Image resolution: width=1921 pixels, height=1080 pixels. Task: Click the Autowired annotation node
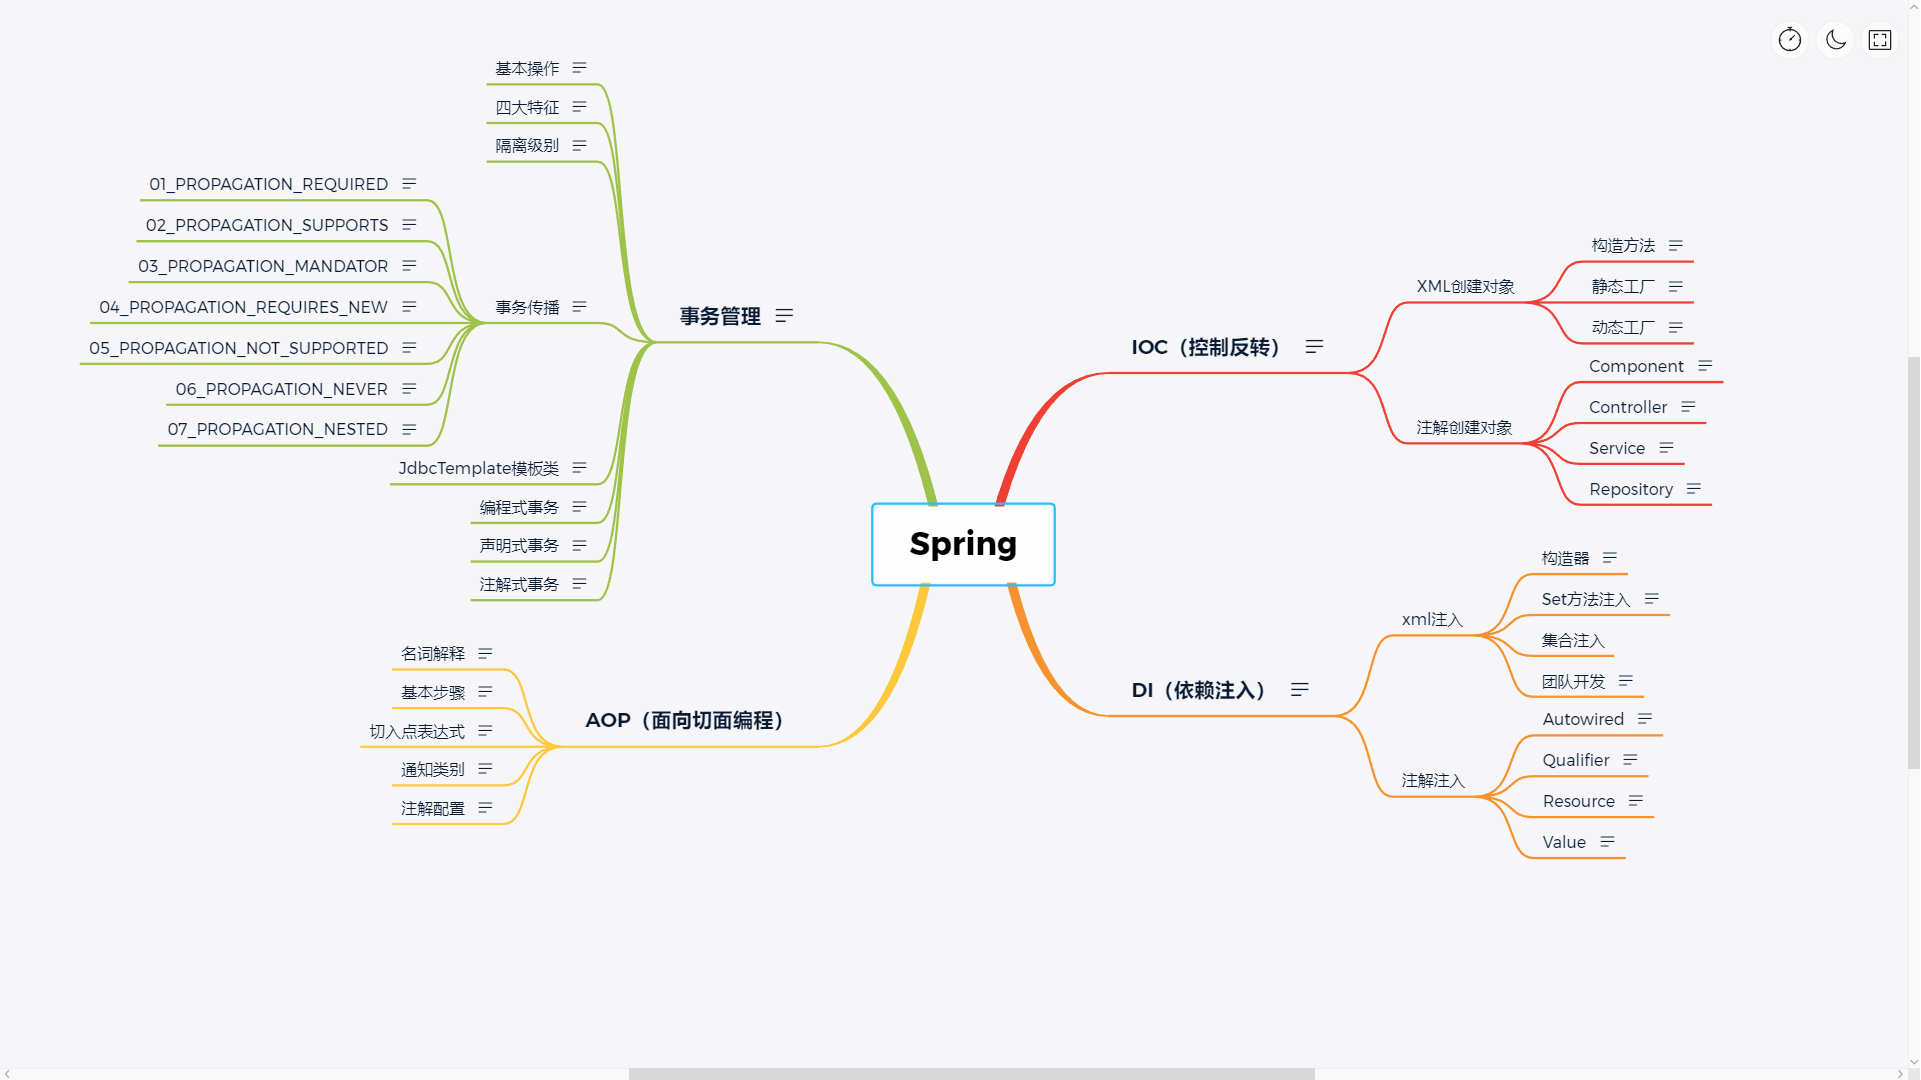tap(1582, 717)
